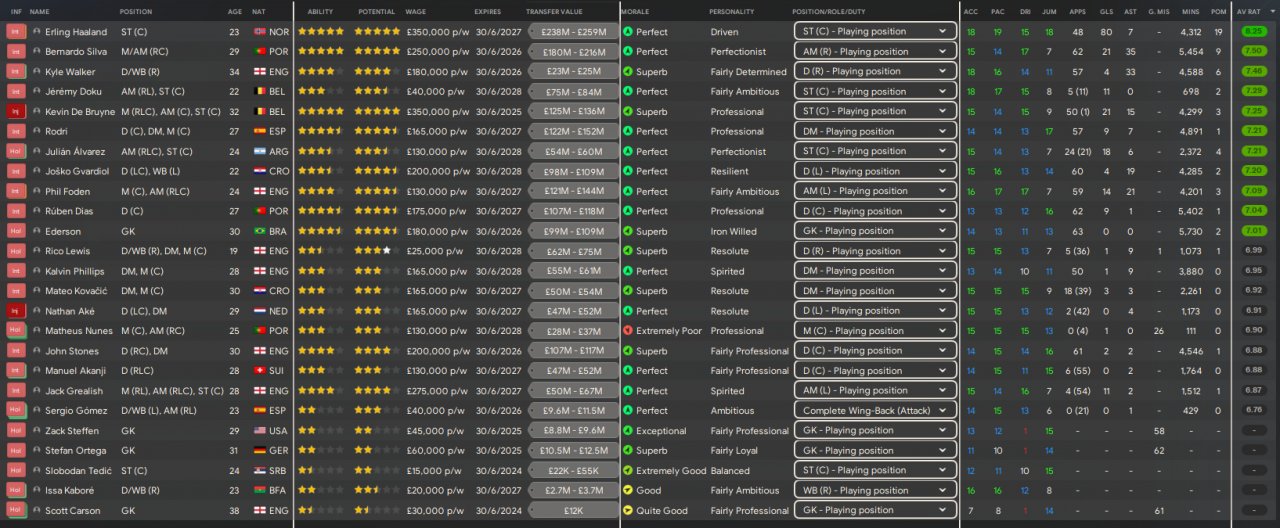Click the Brazil flag in Ederson's row
Screen dimensions: 1280x528
(x=260, y=231)
